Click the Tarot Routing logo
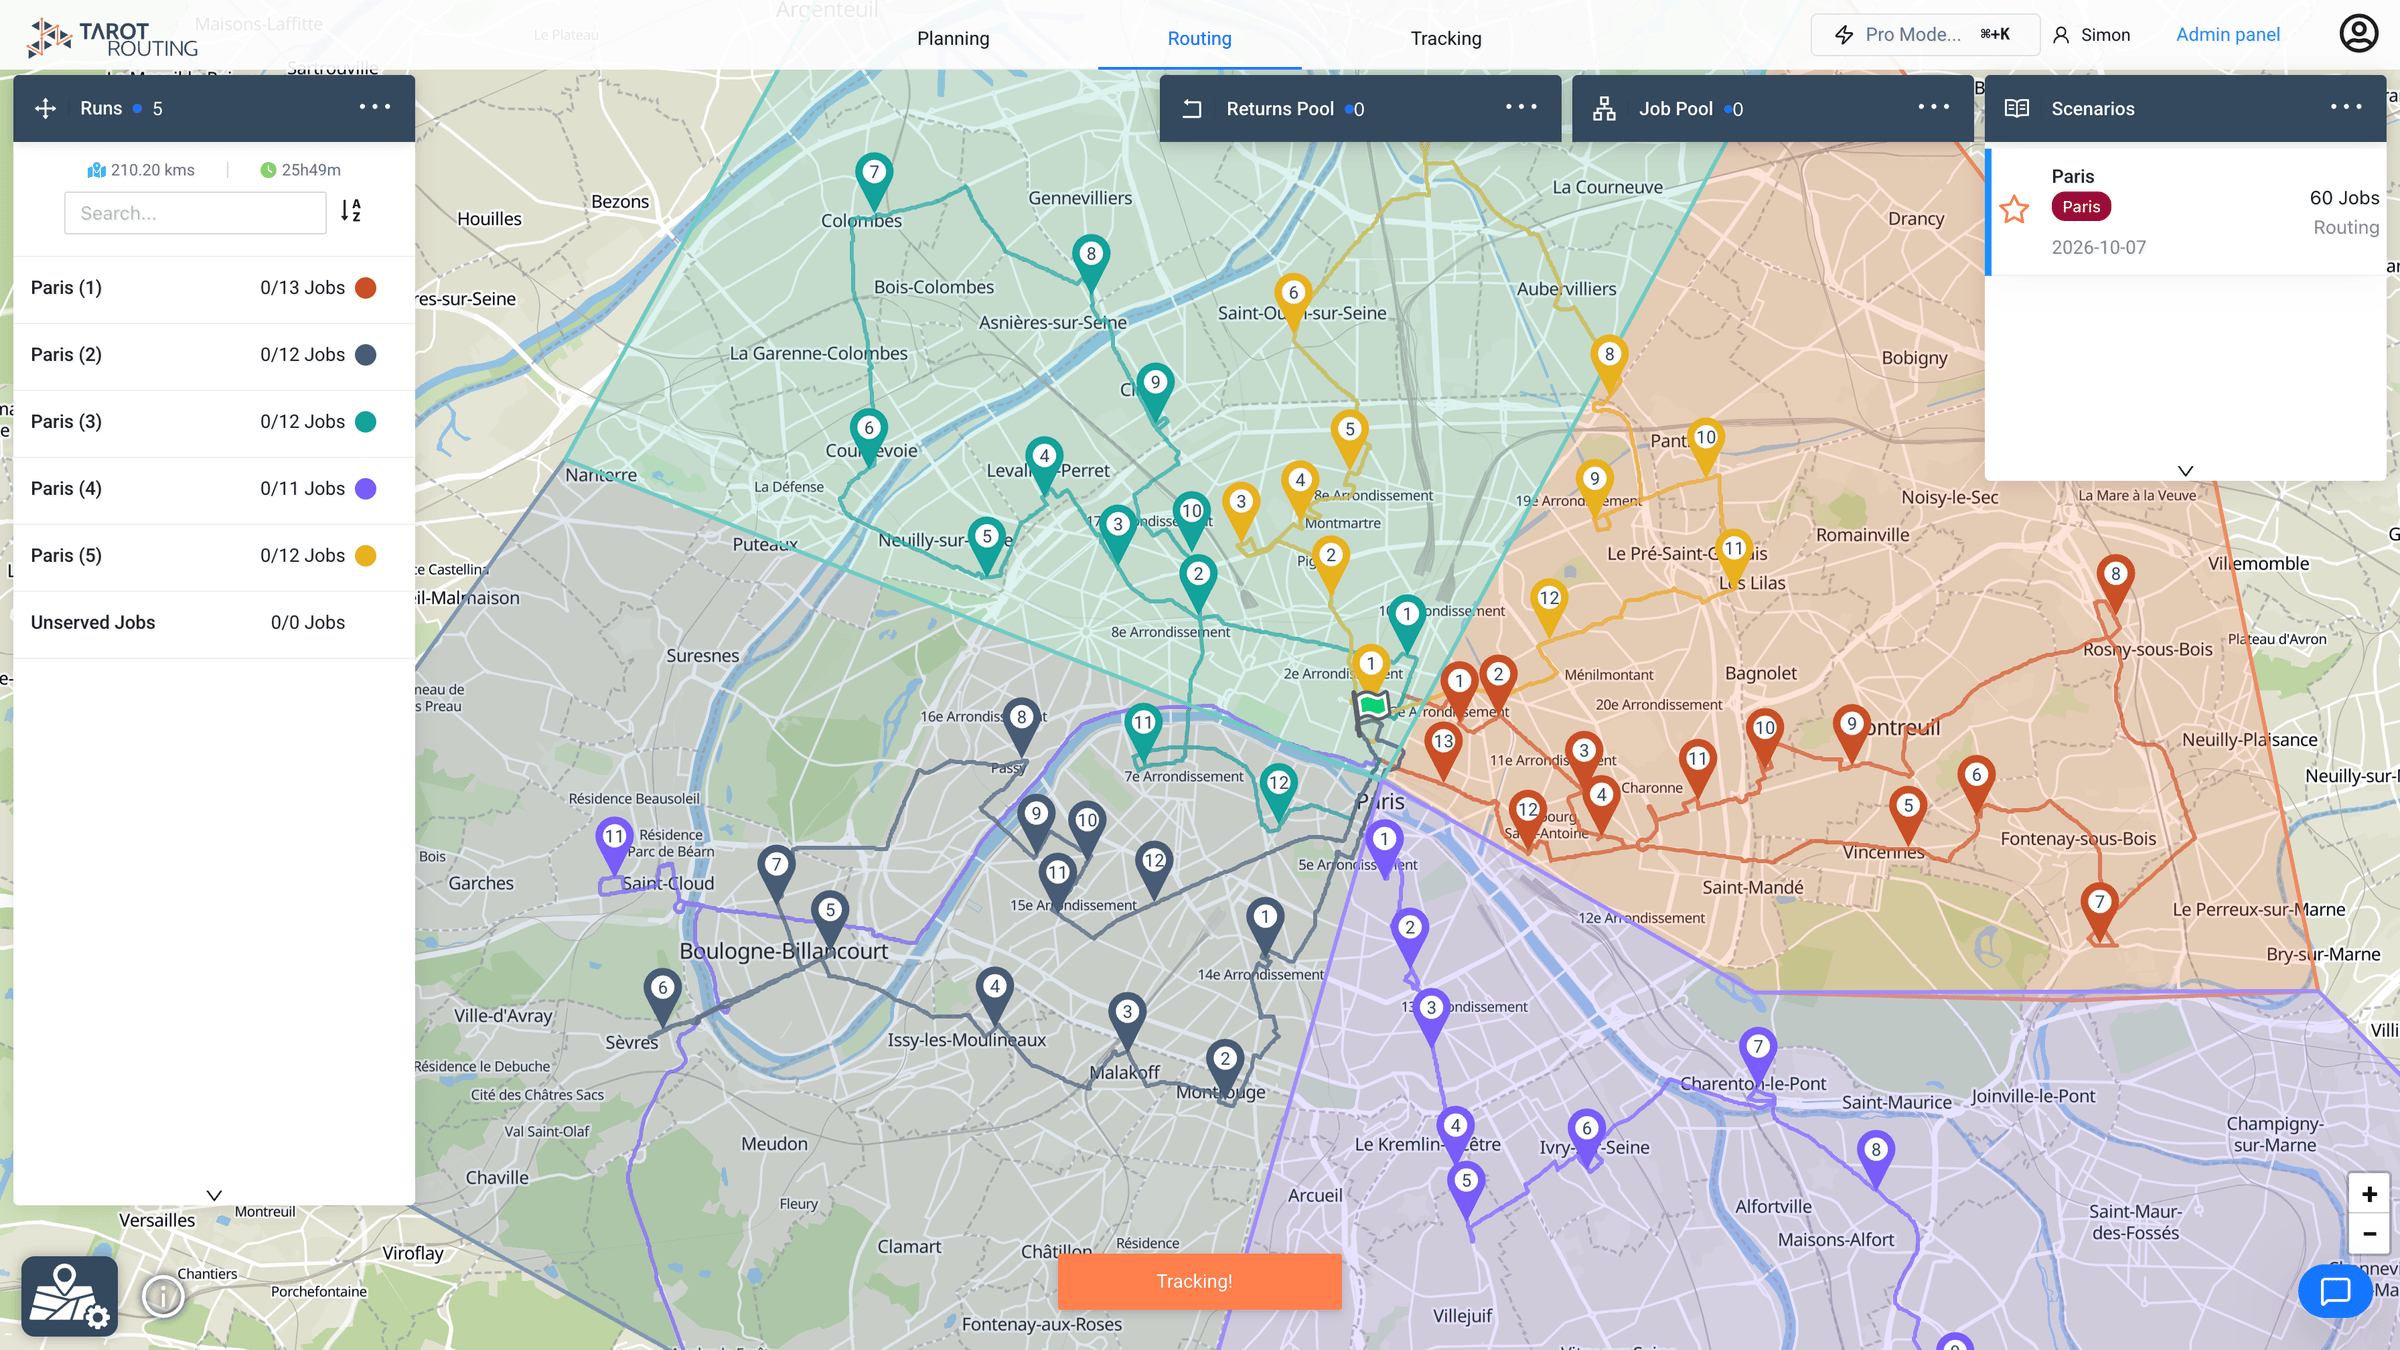This screenshot has width=2400, height=1350. tap(112, 38)
